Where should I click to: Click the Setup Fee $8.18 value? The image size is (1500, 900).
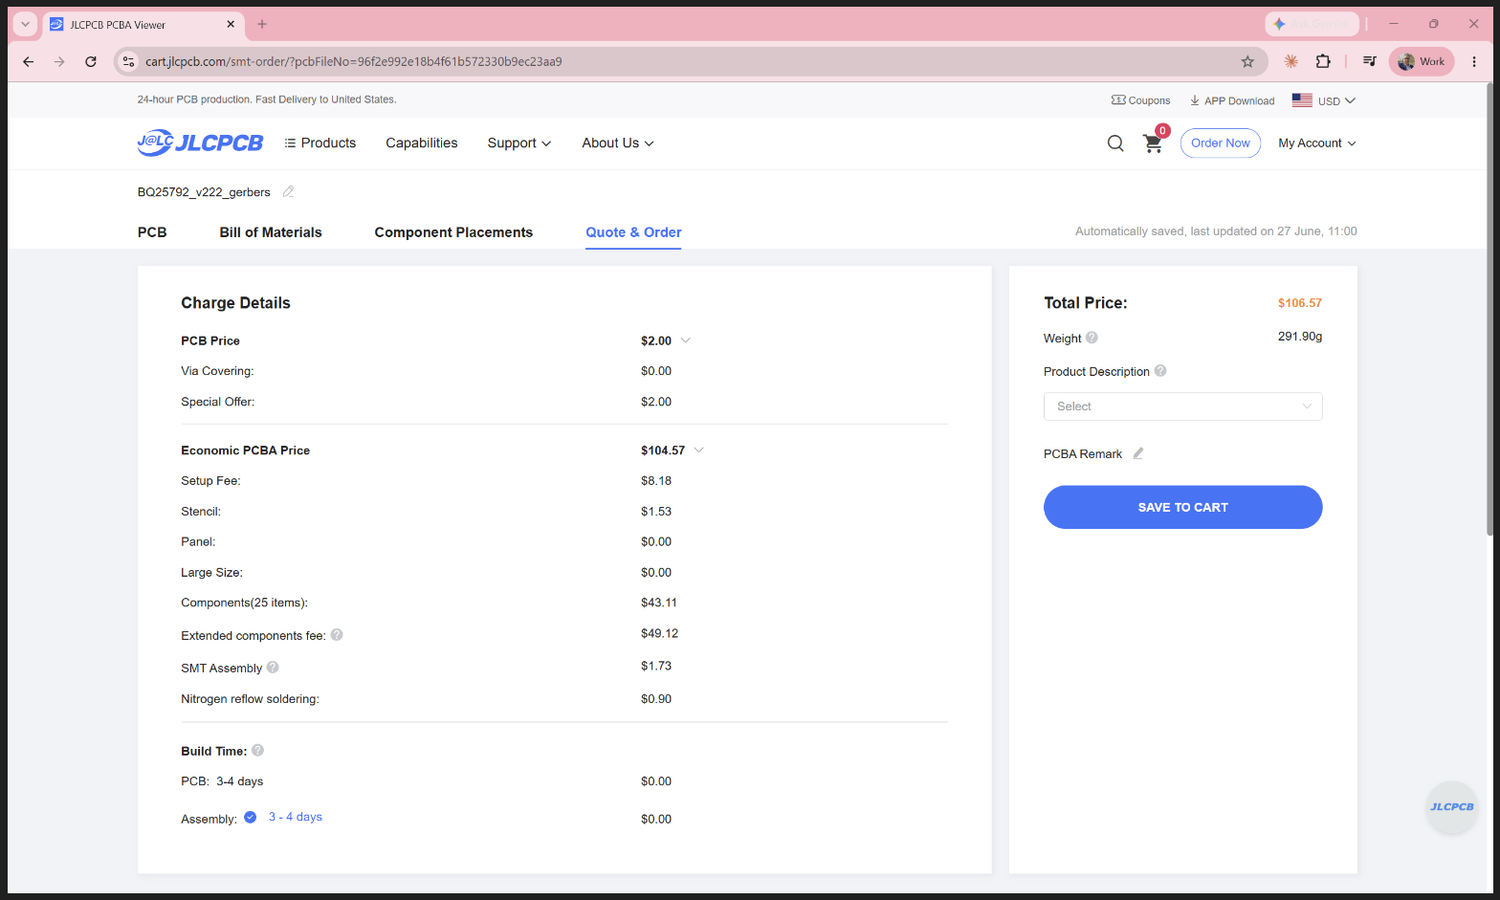point(656,481)
